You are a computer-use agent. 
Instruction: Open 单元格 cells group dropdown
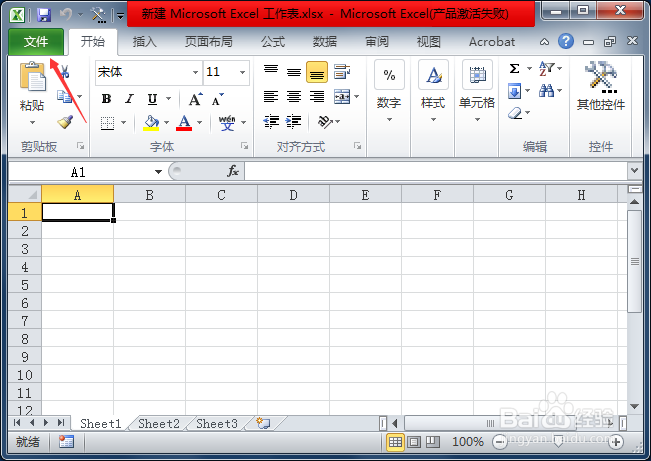(477, 120)
